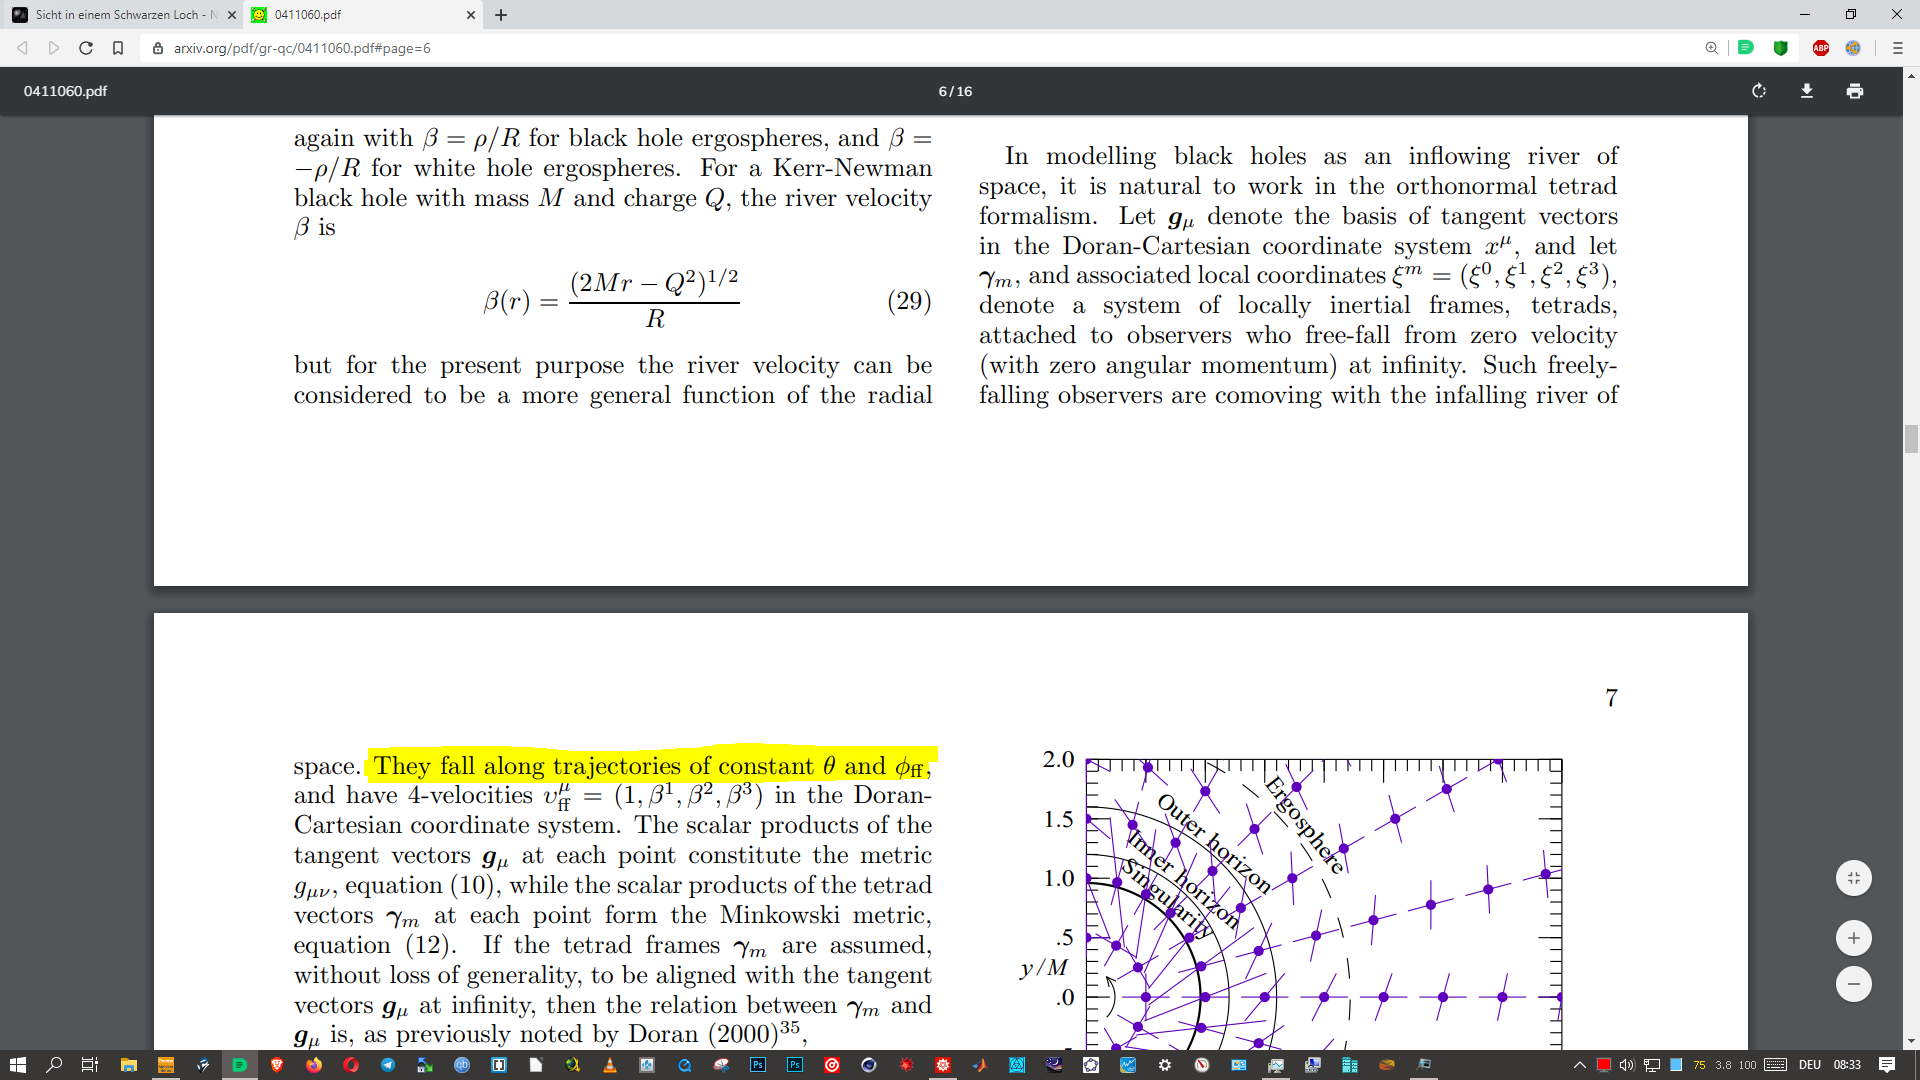
Task: Launch Brave browser from the taskbar
Action: tap(277, 1065)
